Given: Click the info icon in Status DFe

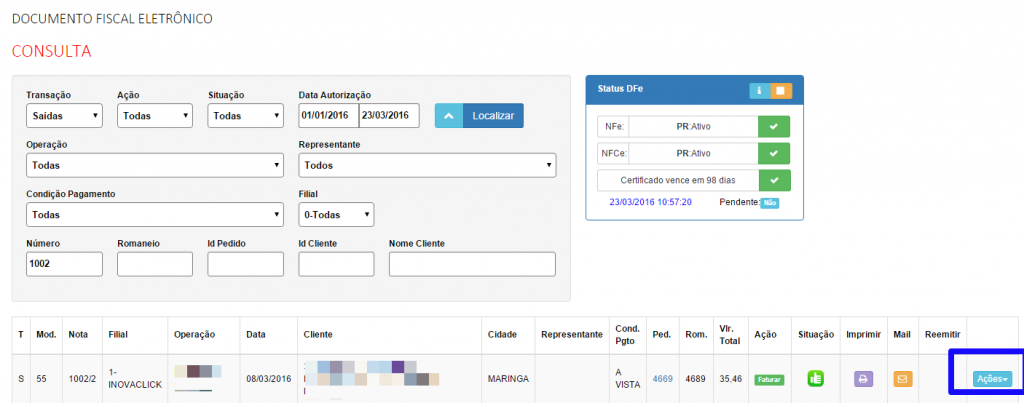Looking at the screenshot, I should click(760, 90).
